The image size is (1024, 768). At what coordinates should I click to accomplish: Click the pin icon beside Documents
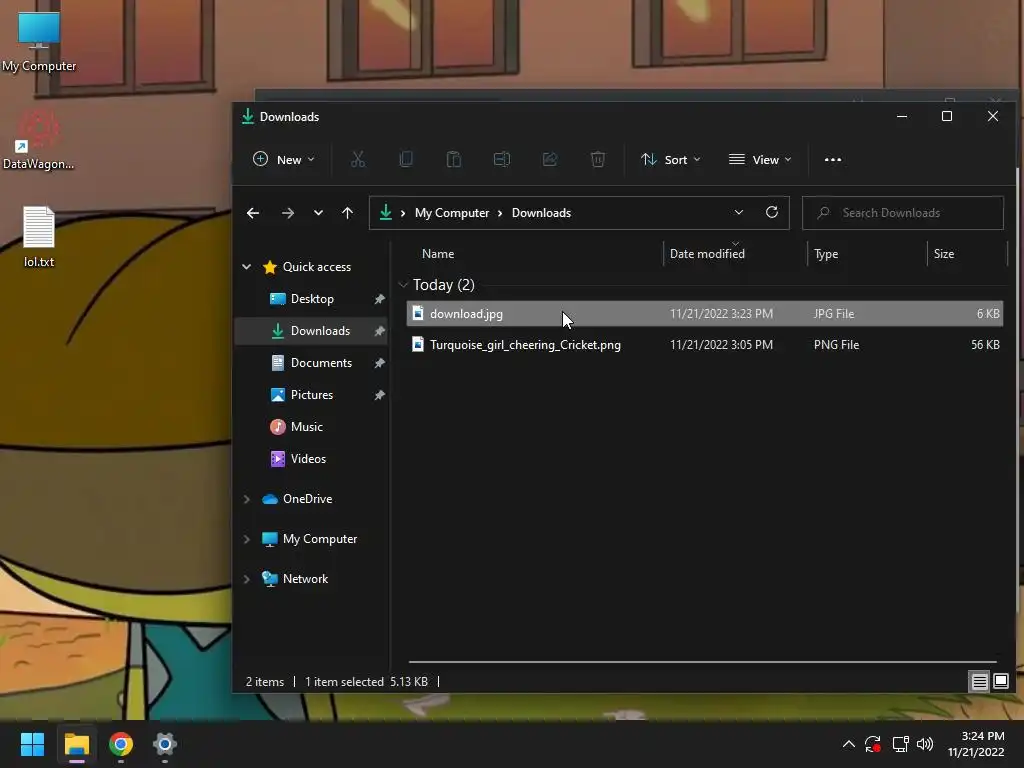(379, 363)
